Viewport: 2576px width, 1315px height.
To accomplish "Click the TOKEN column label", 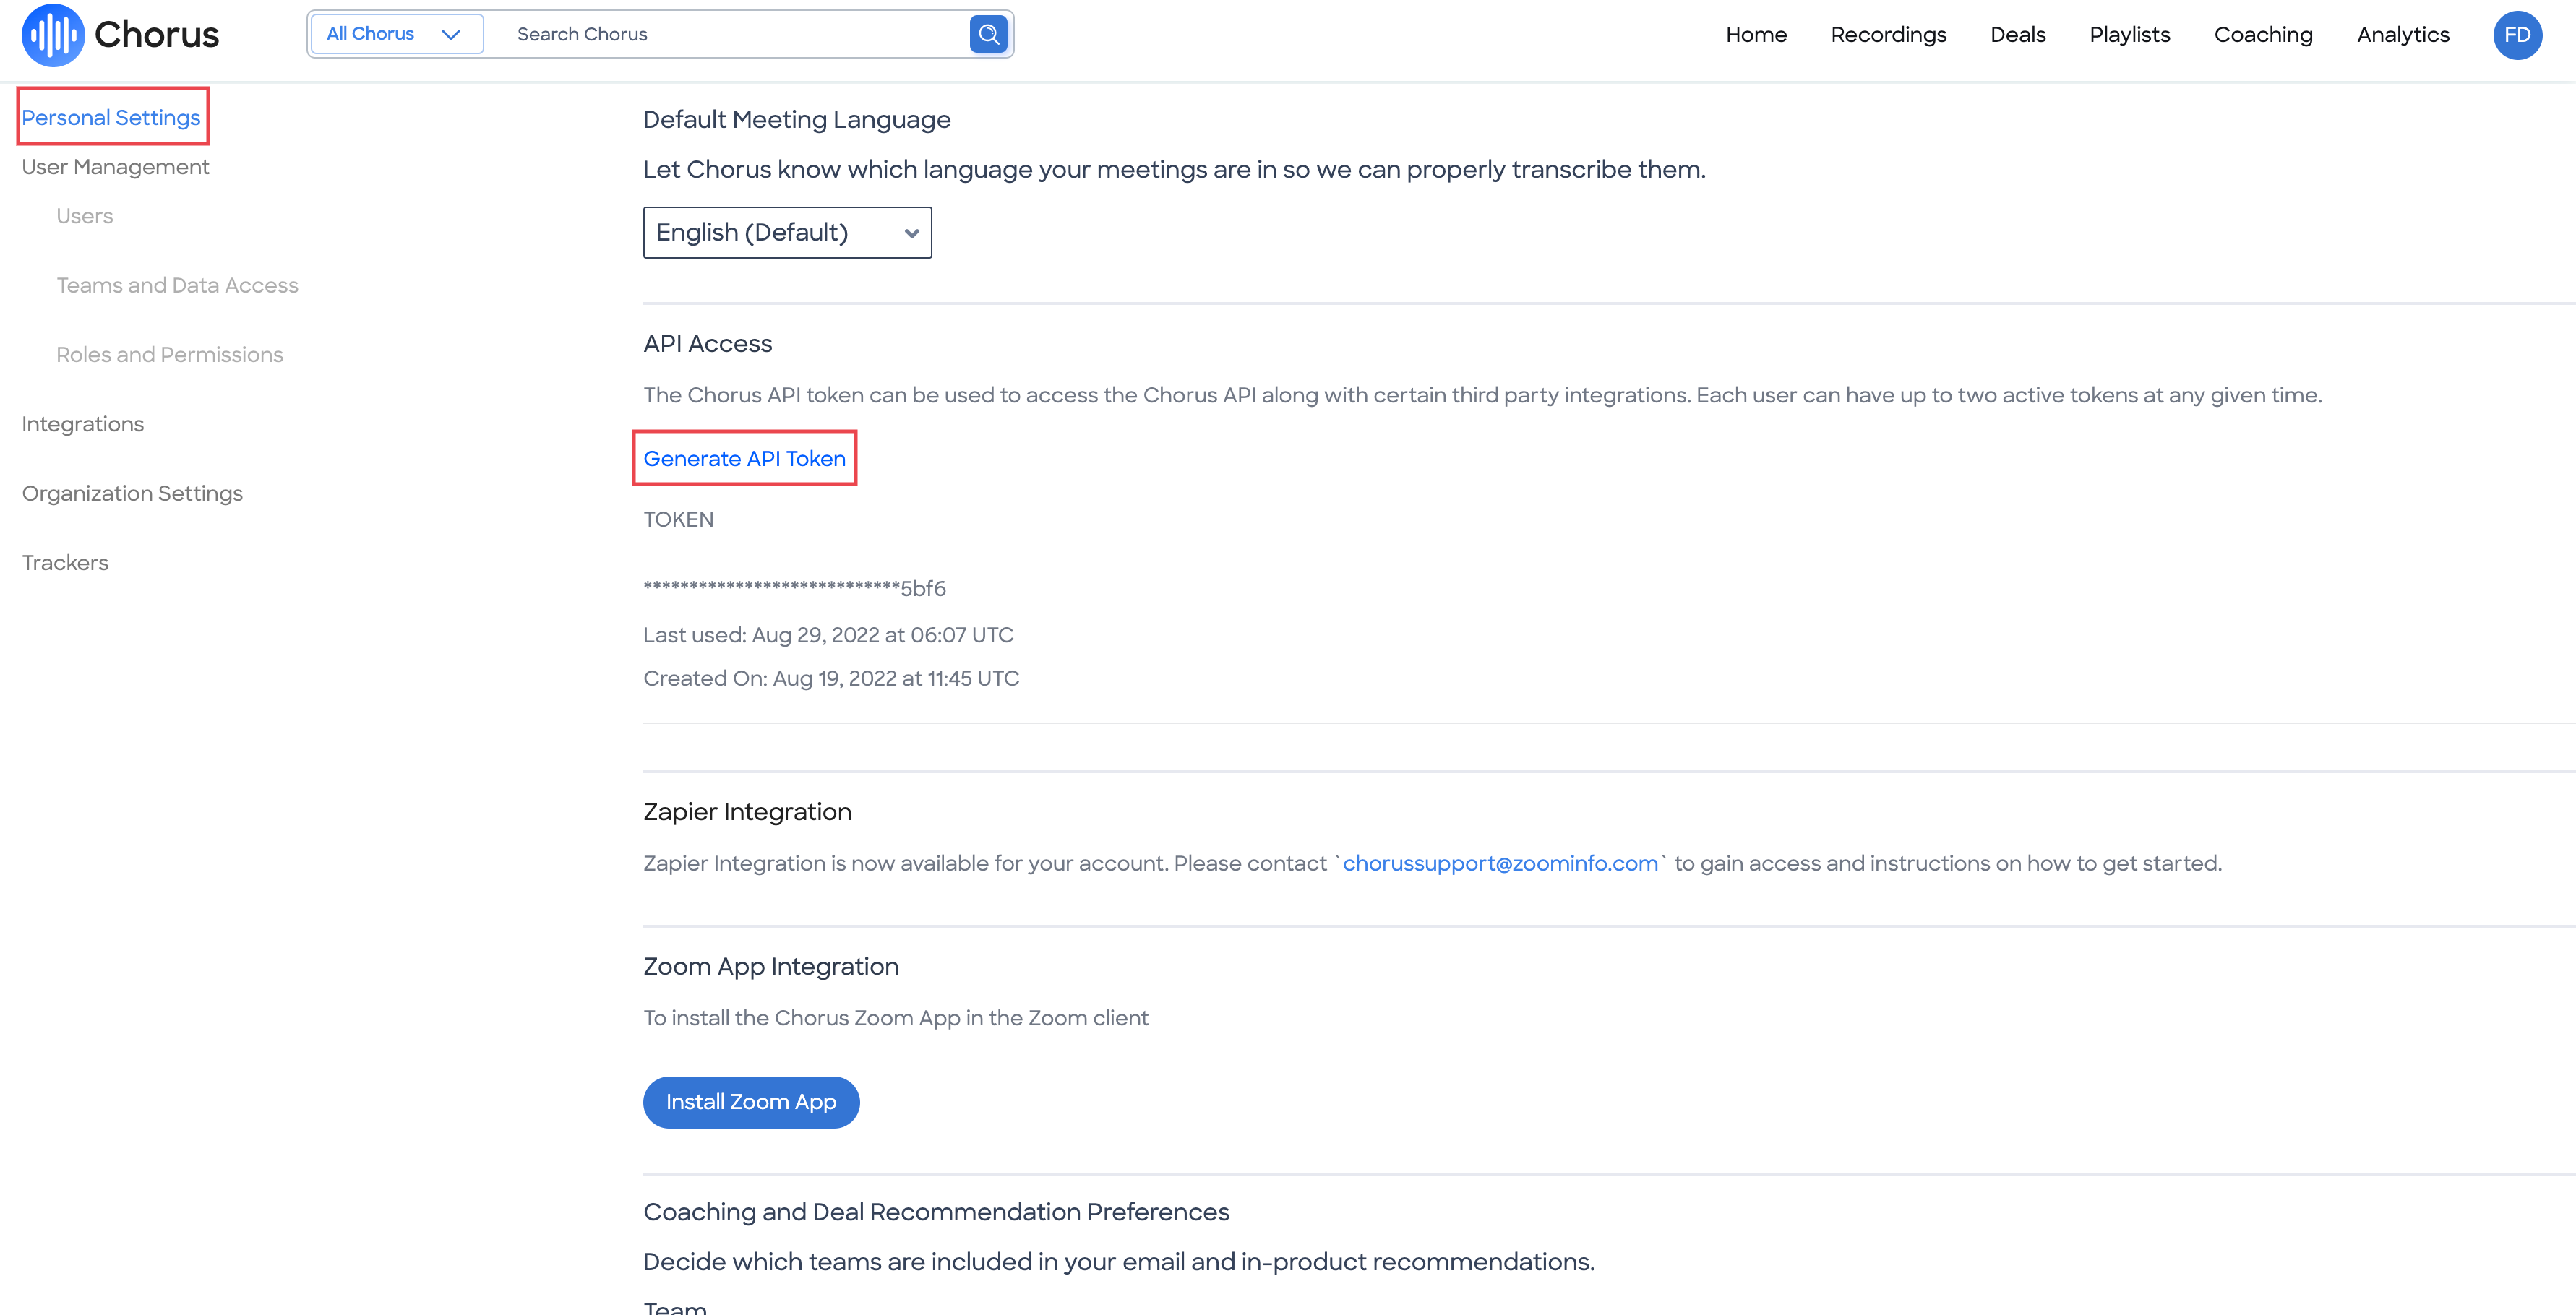I will (x=678, y=520).
